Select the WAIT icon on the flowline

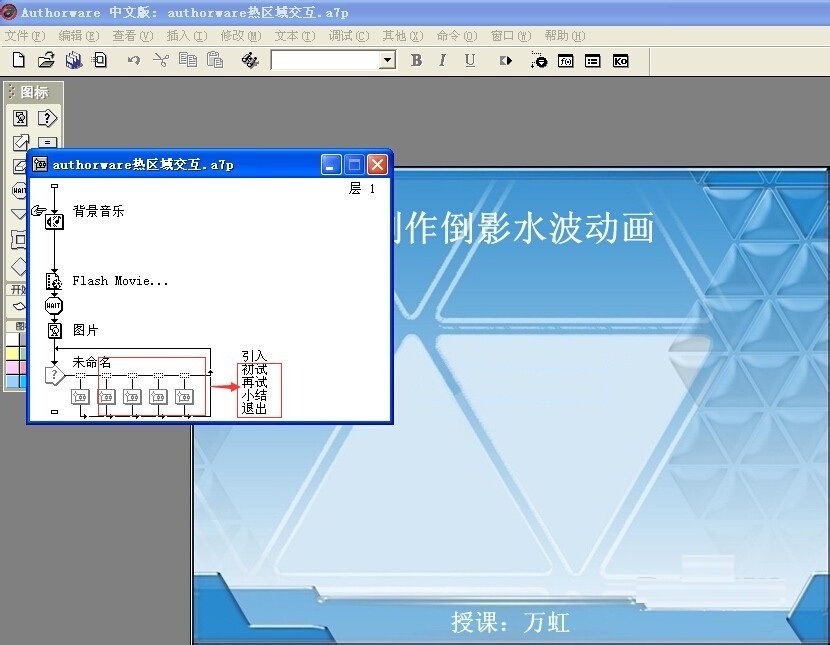(53, 305)
